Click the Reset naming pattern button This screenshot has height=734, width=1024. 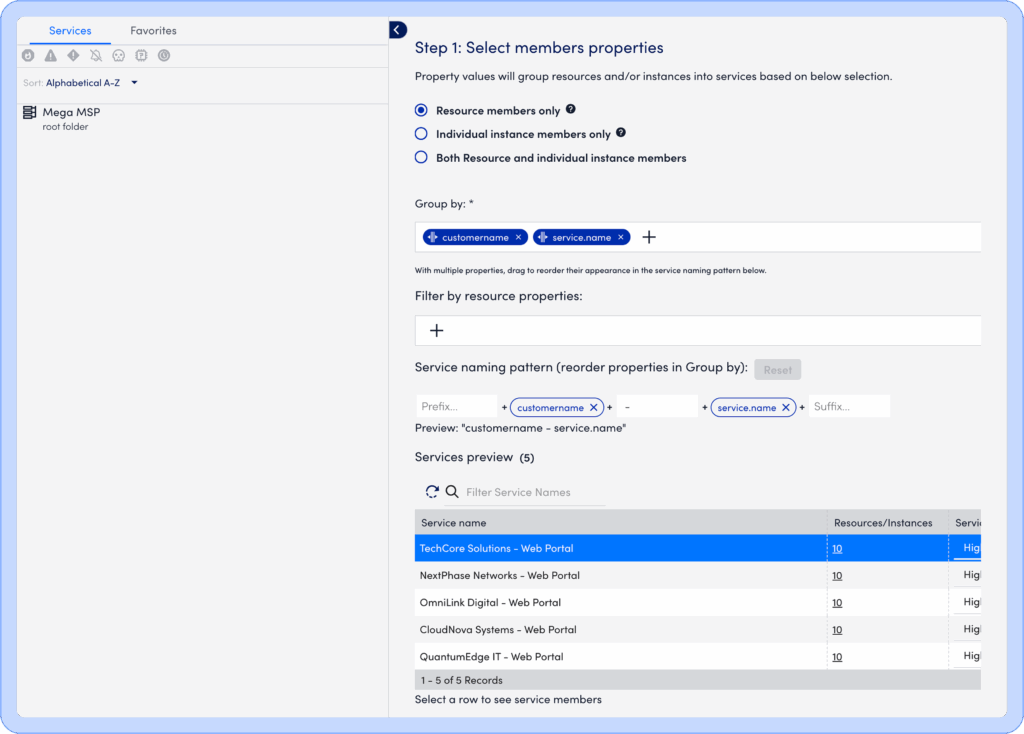pos(777,370)
